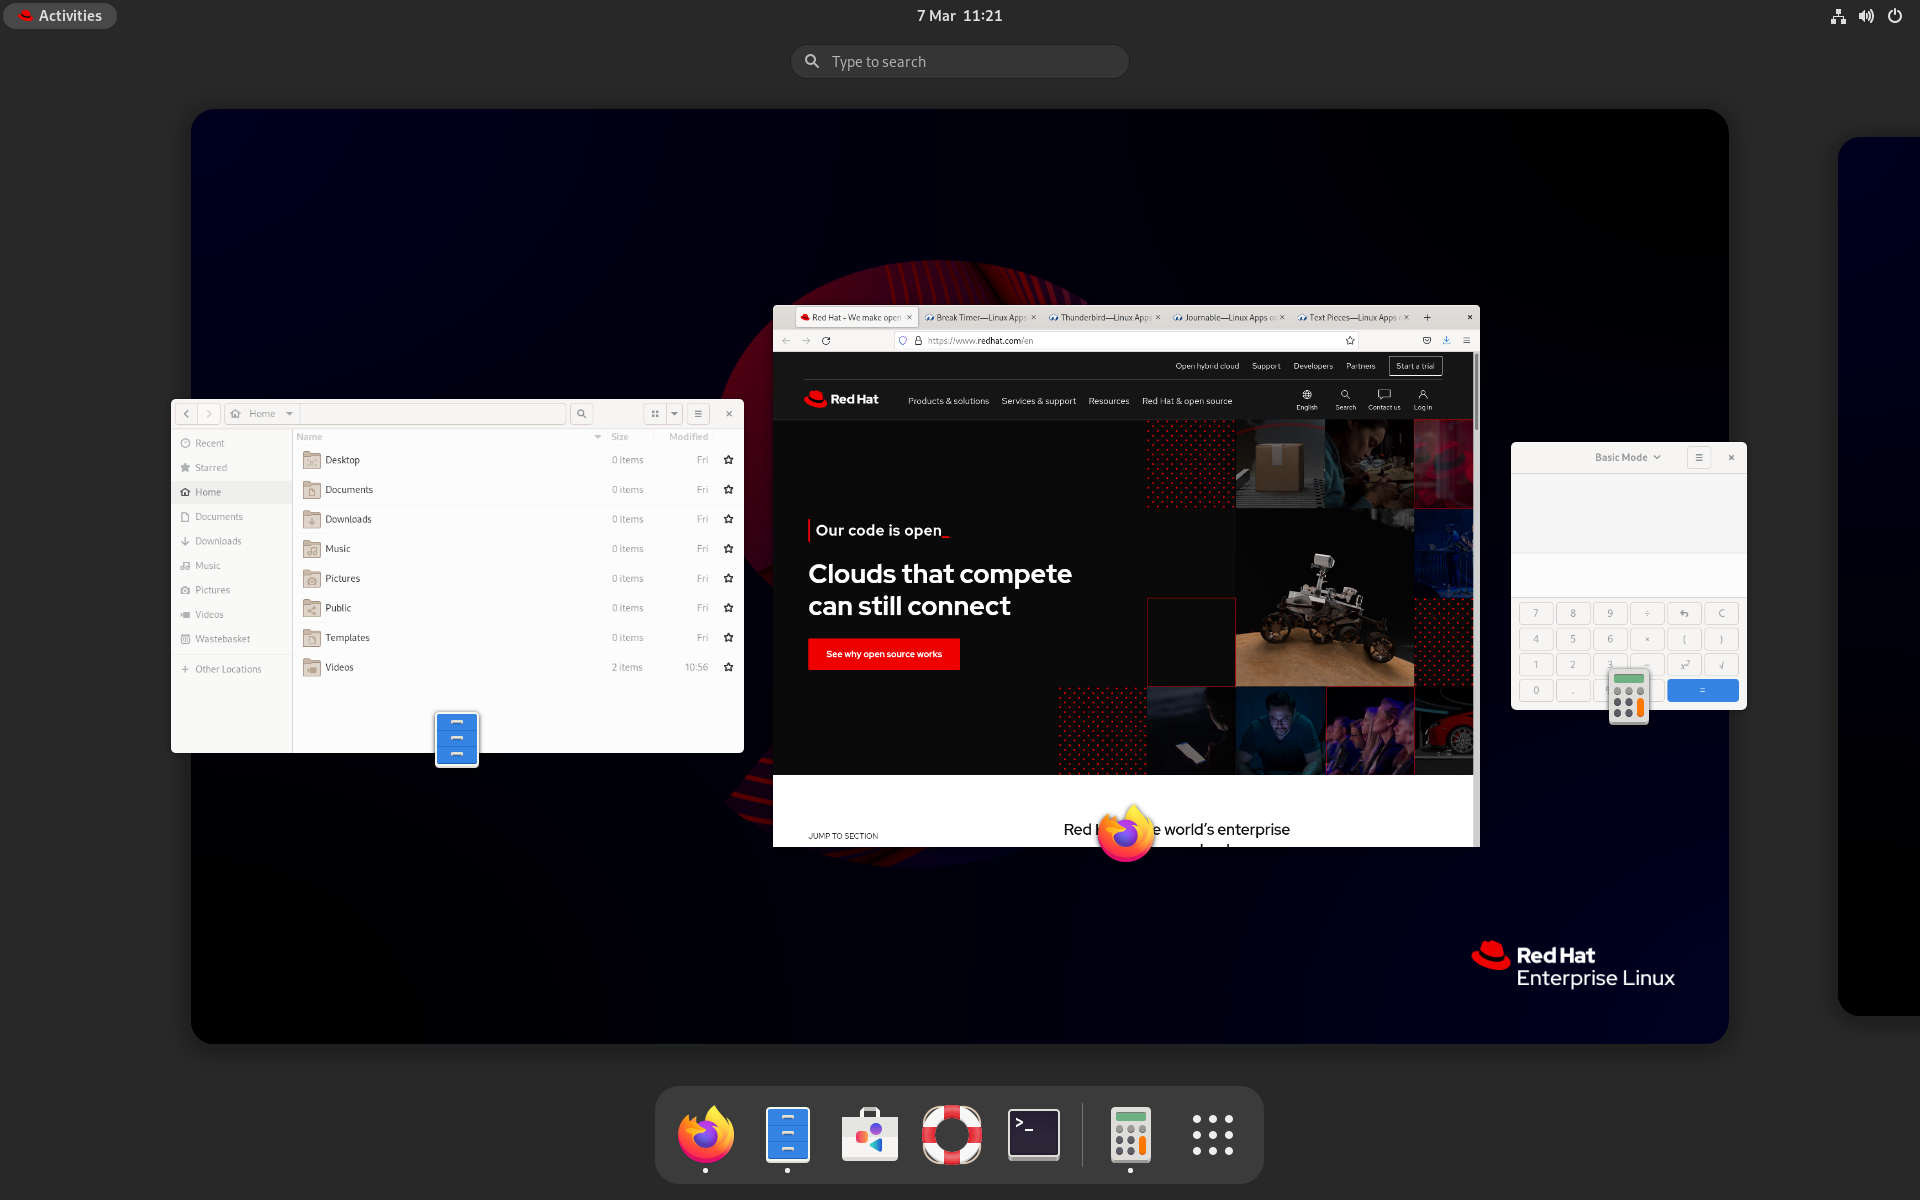Click the Activities menu button
1920x1200 pixels.
(x=60, y=16)
